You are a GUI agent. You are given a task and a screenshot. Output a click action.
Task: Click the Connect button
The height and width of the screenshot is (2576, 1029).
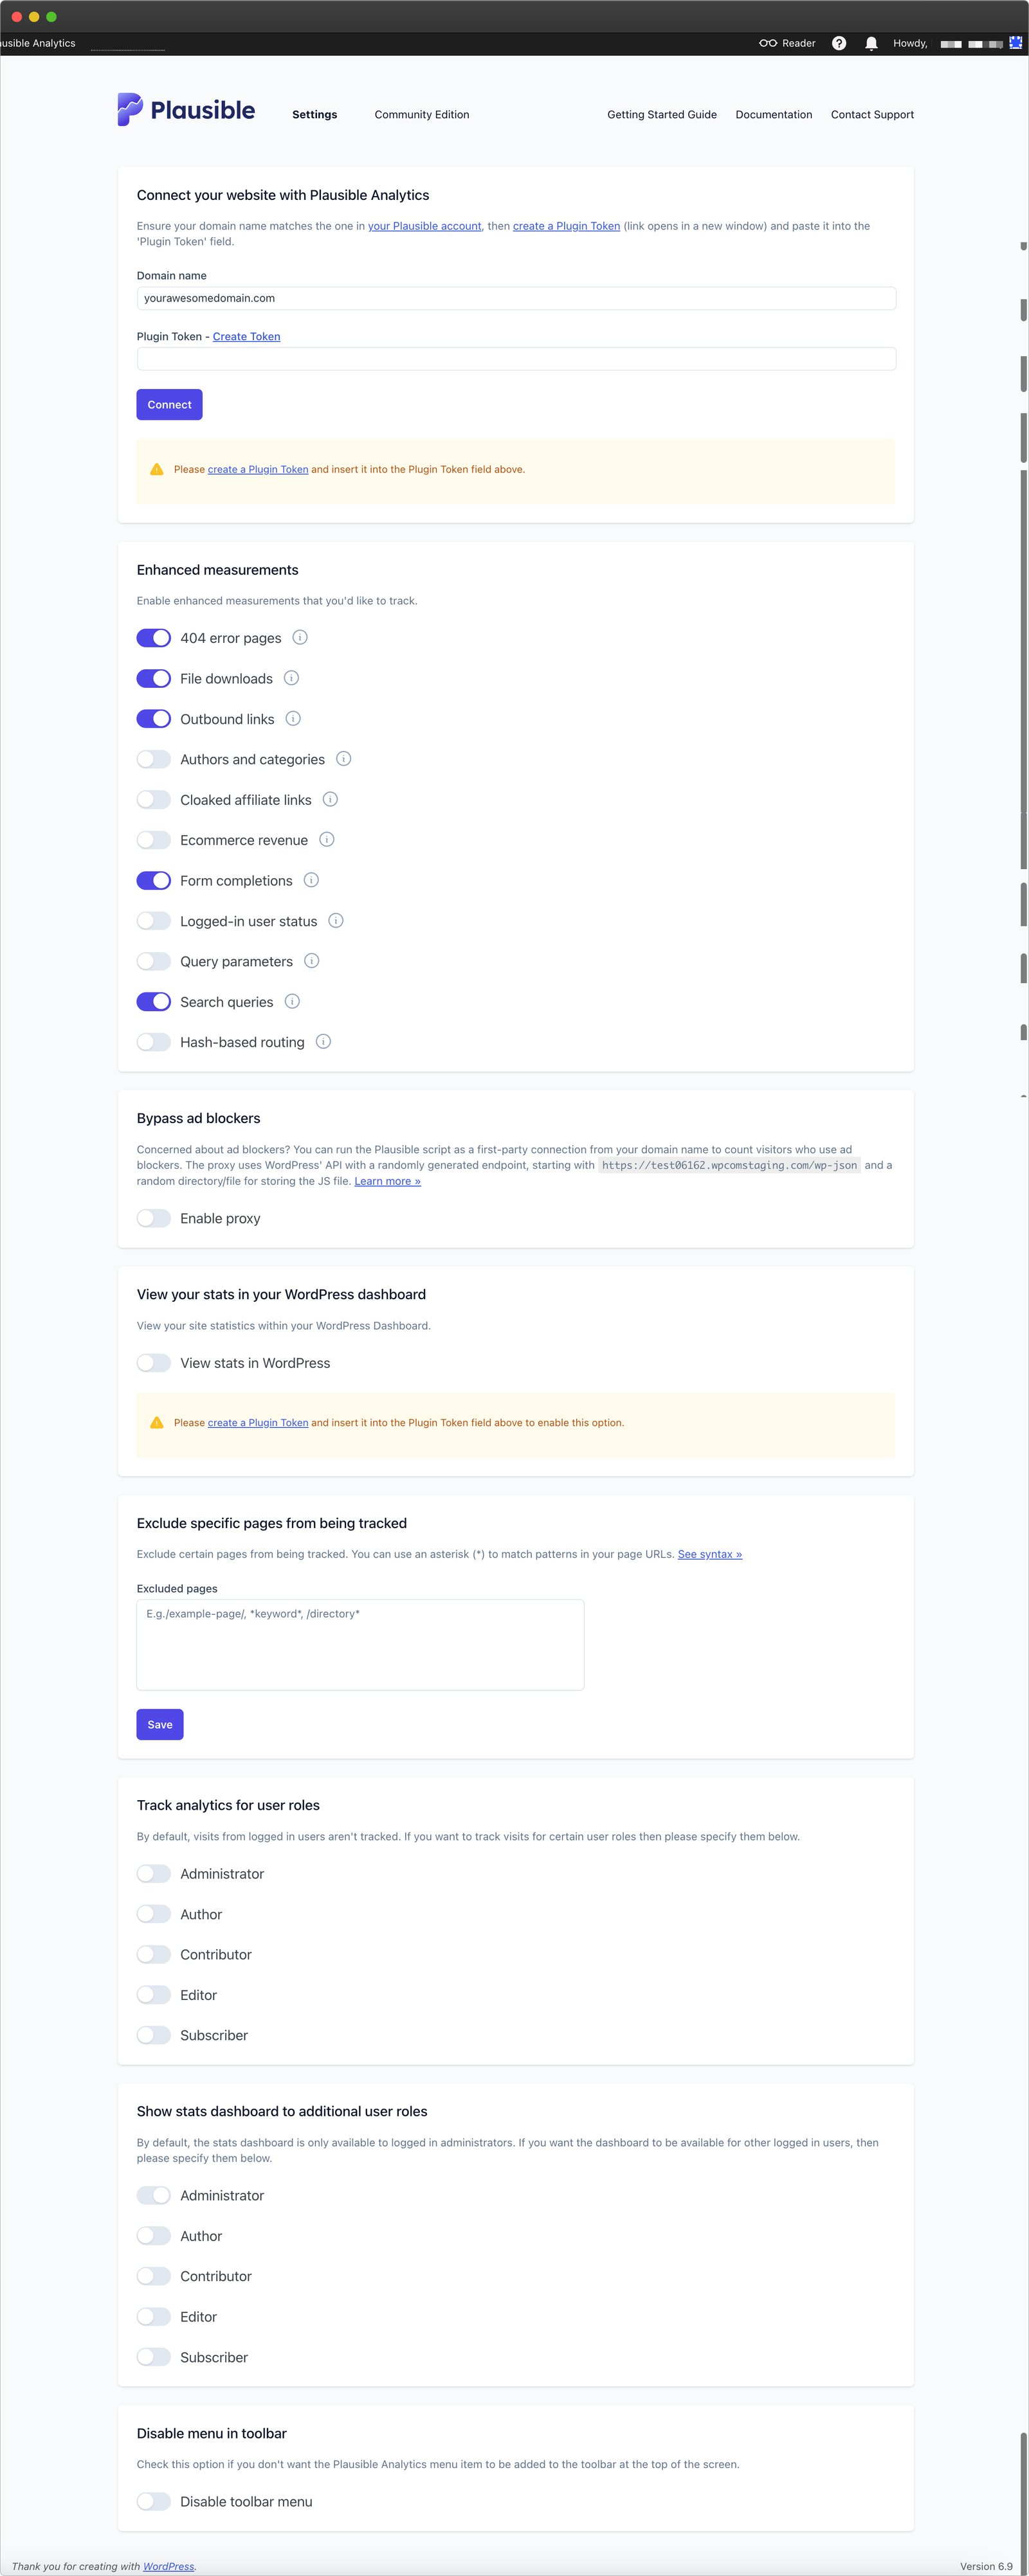coord(168,404)
